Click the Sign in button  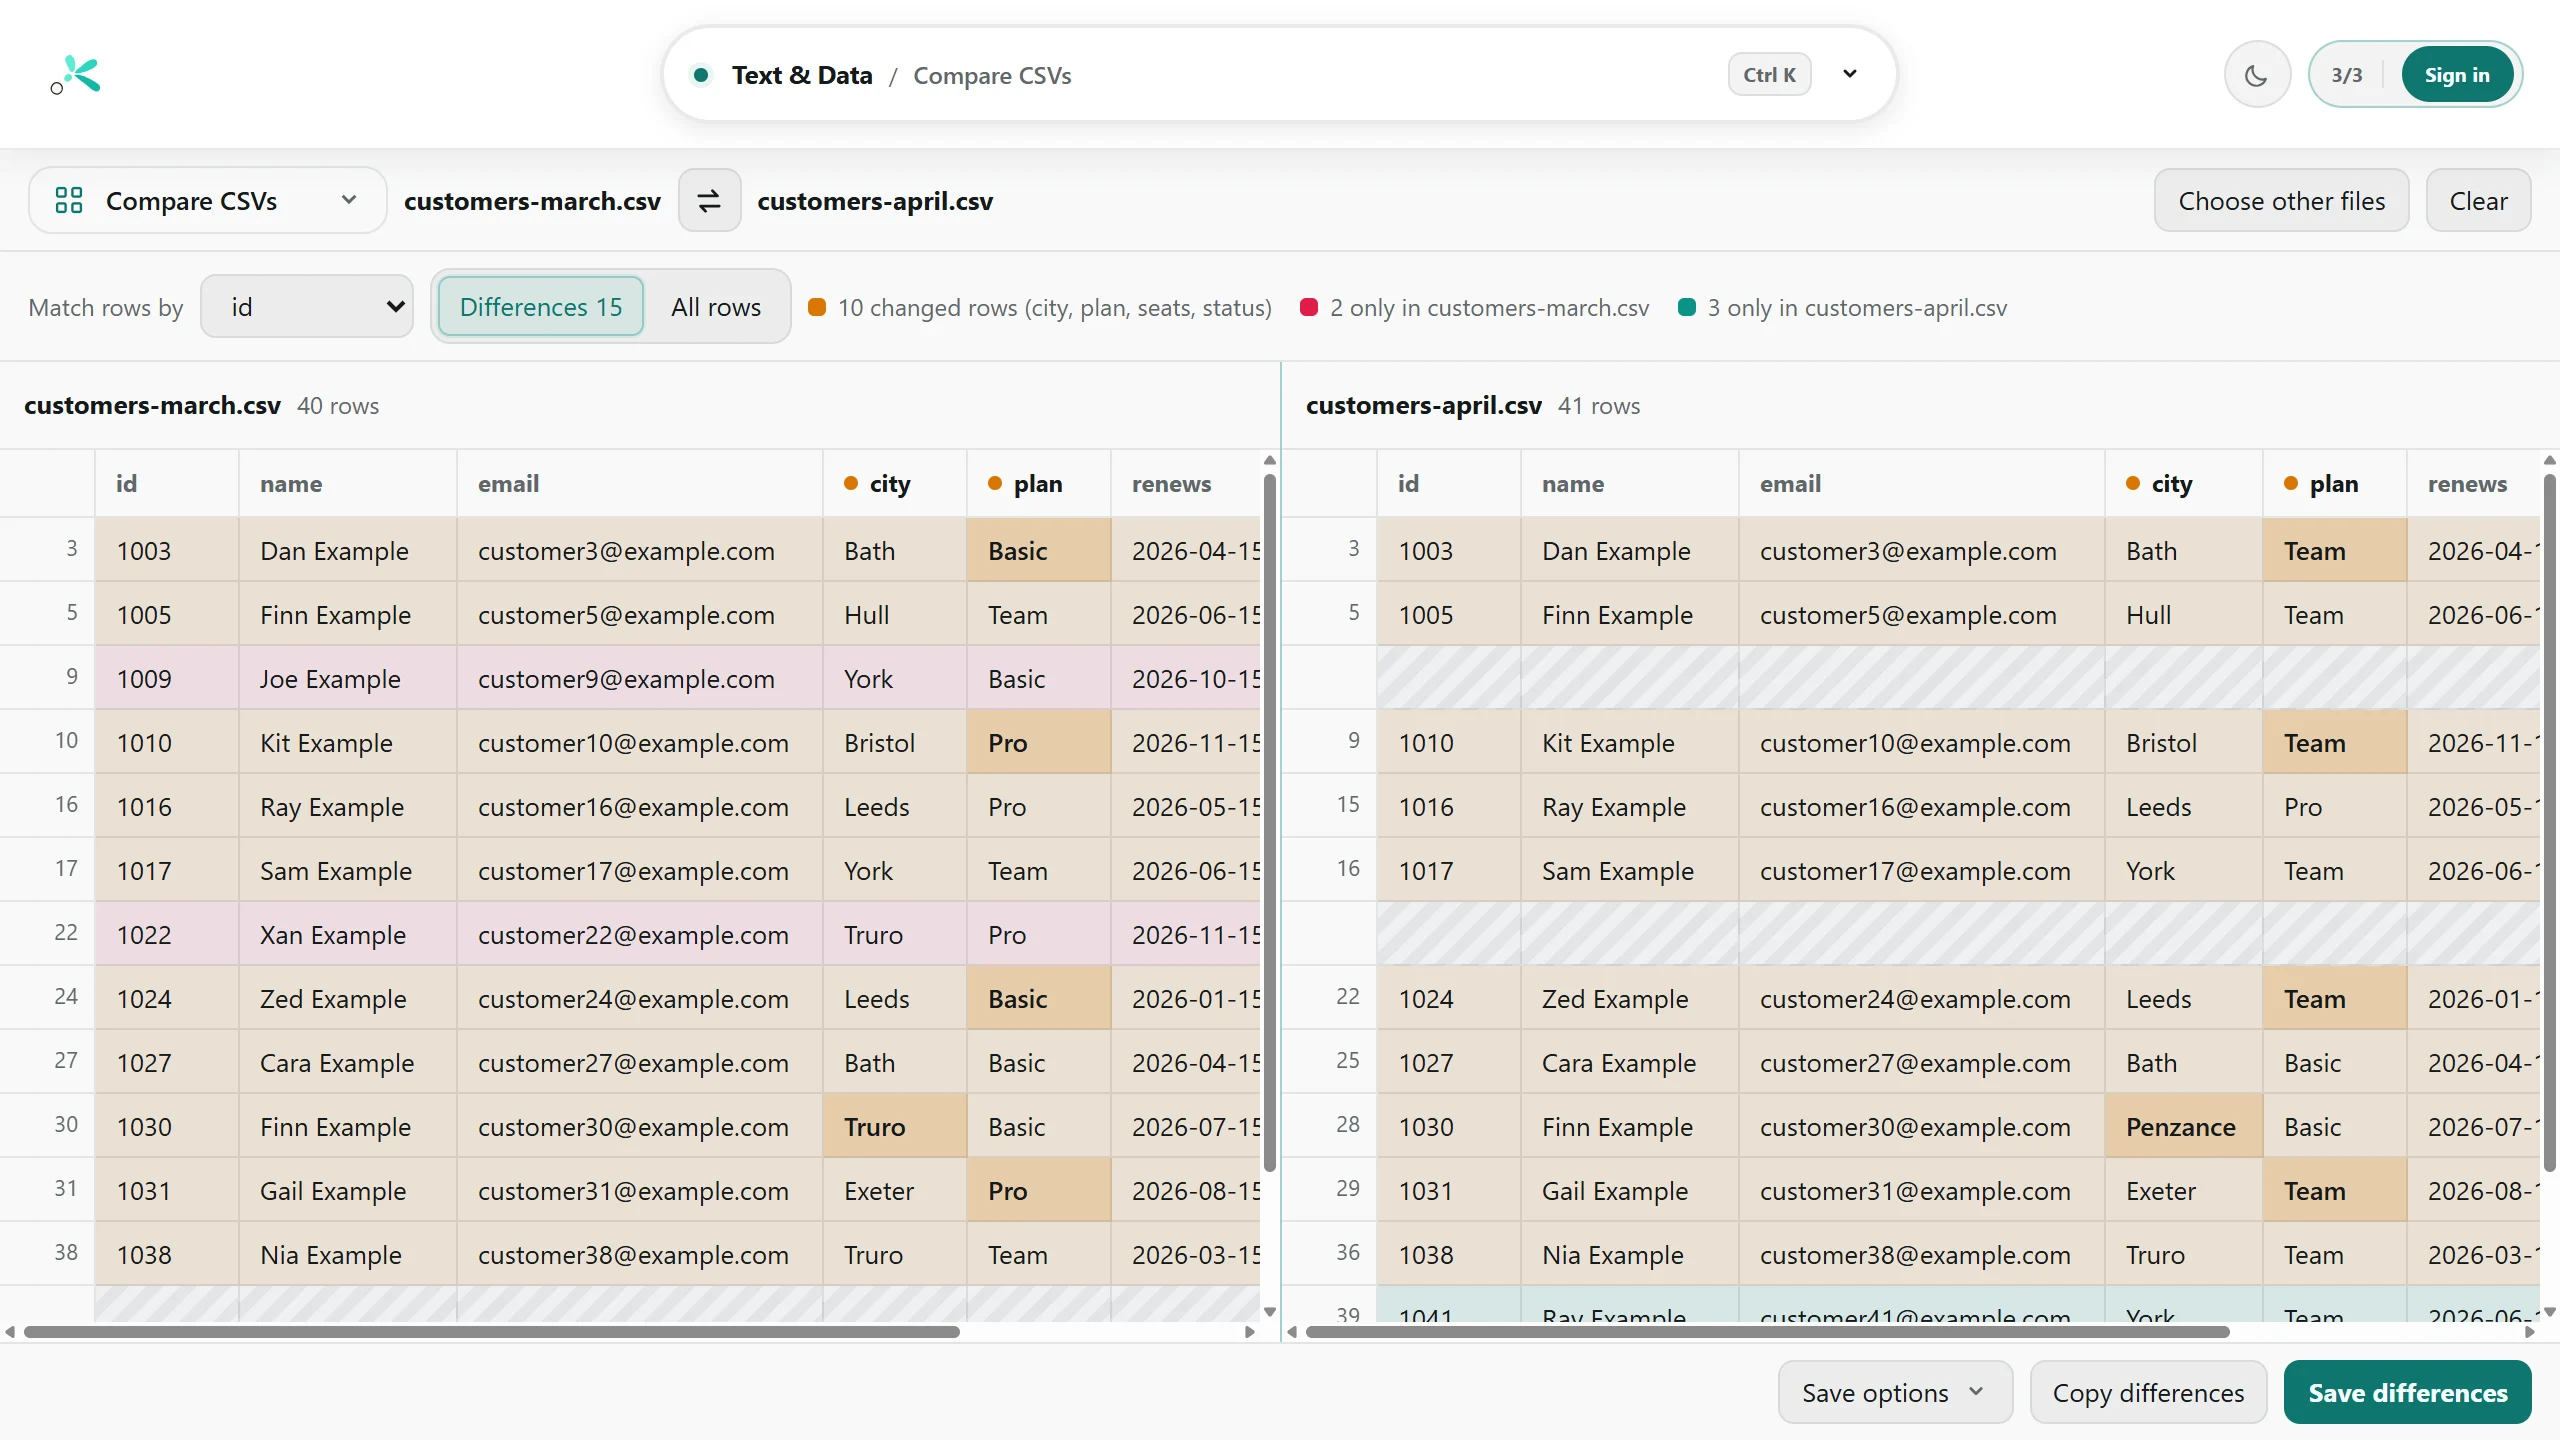pyautogui.click(x=2457, y=75)
